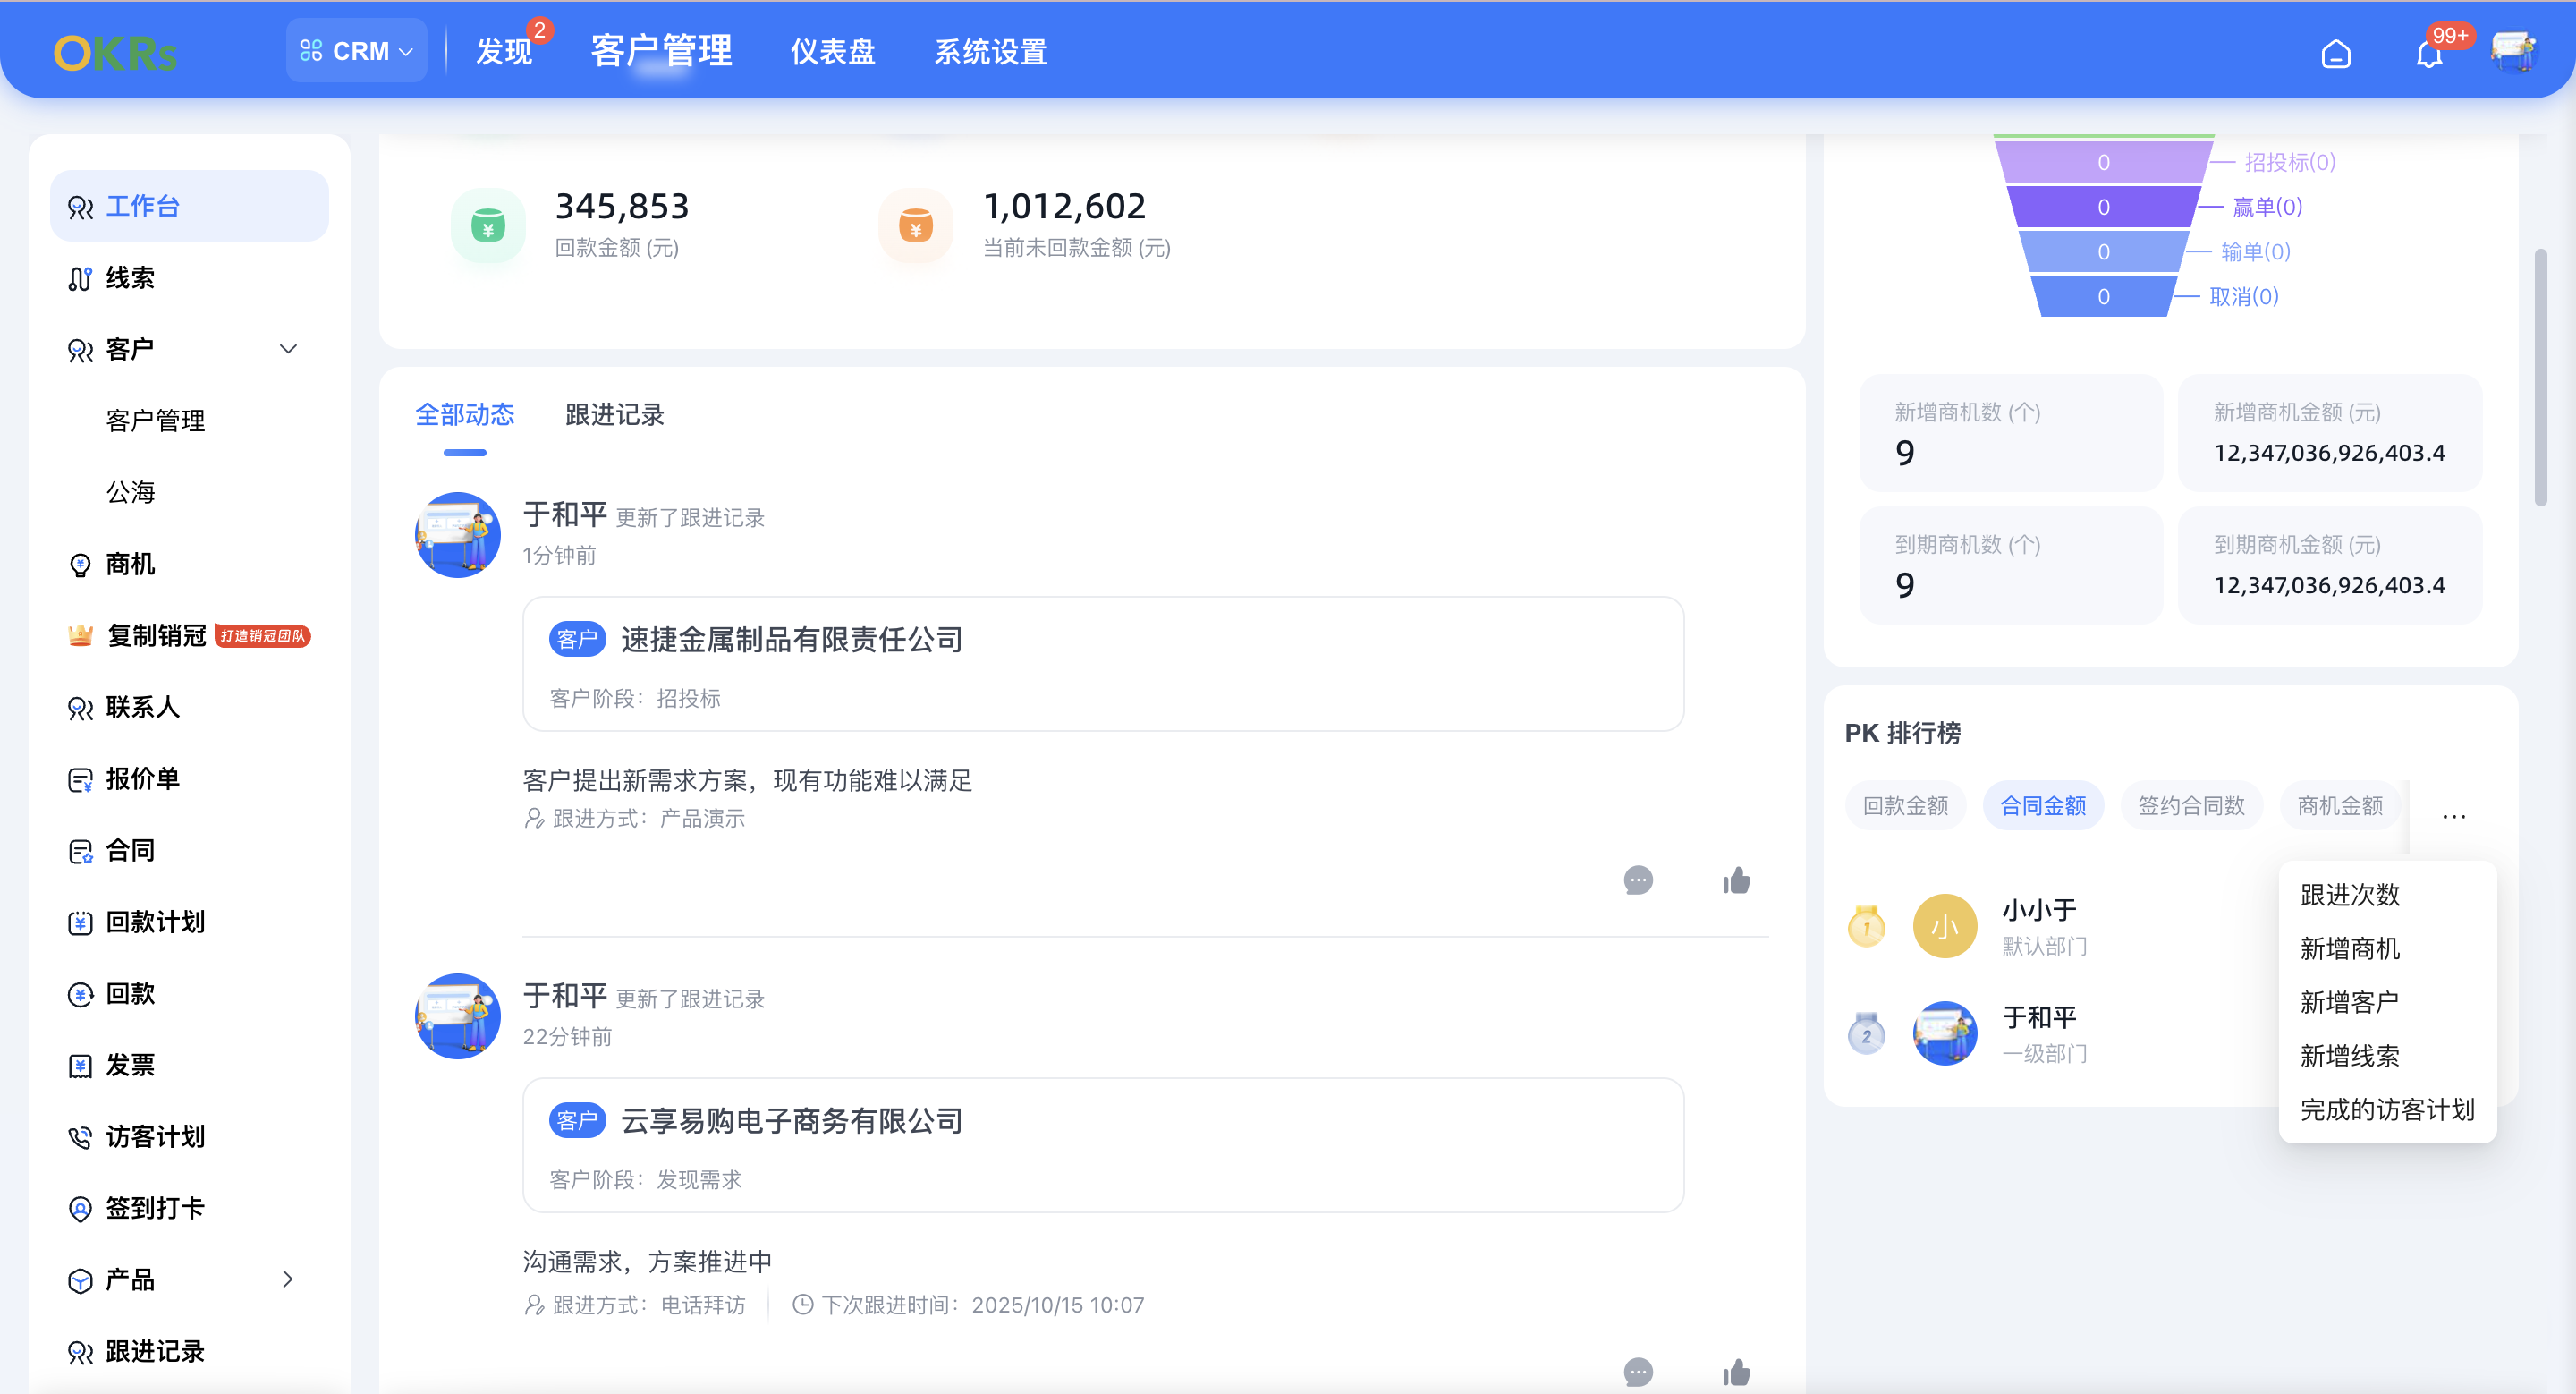Select the 联系人 sidebar item

click(142, 707)
